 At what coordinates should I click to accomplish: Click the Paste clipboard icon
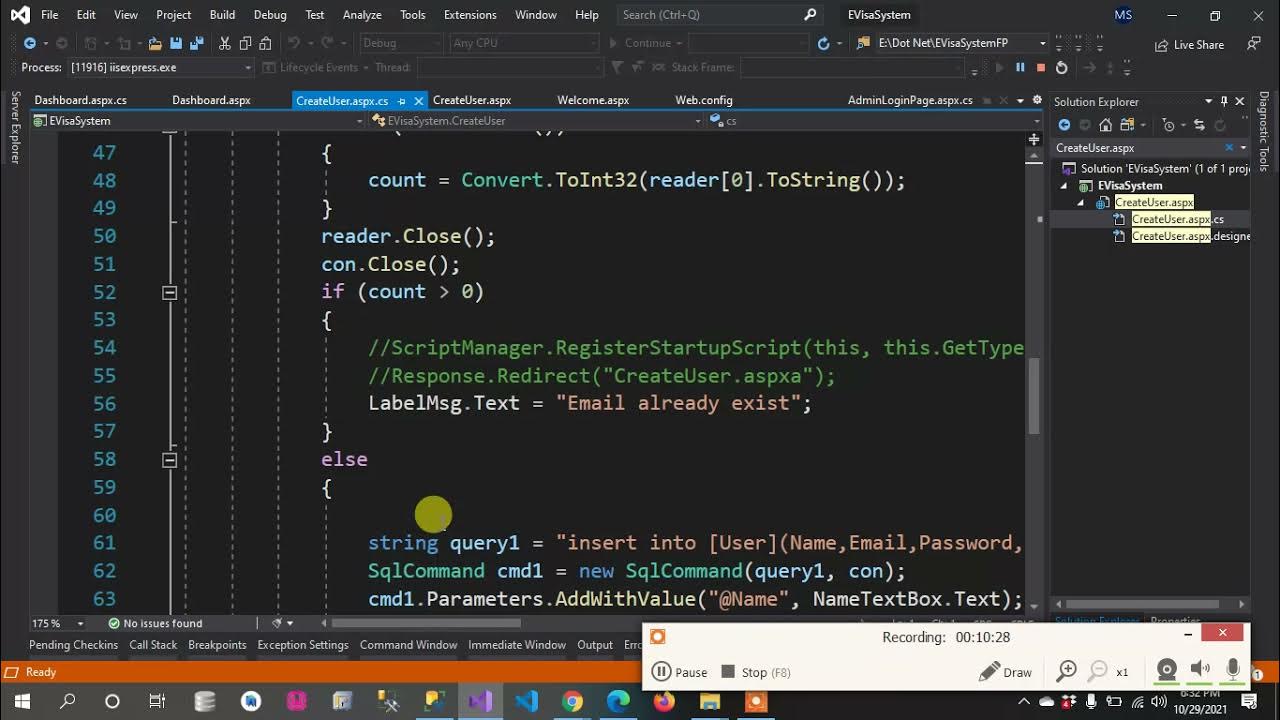266,43
